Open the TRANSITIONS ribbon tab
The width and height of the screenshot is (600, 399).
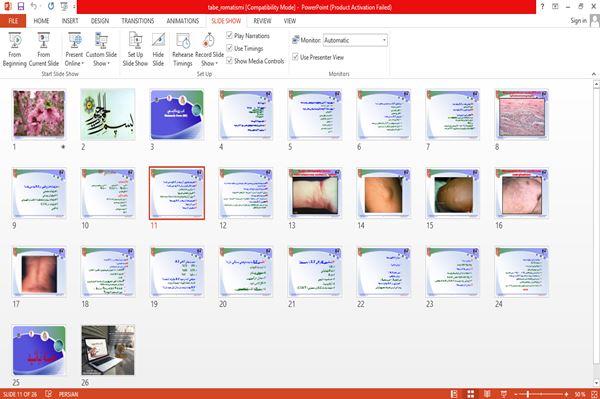point(138,21)
